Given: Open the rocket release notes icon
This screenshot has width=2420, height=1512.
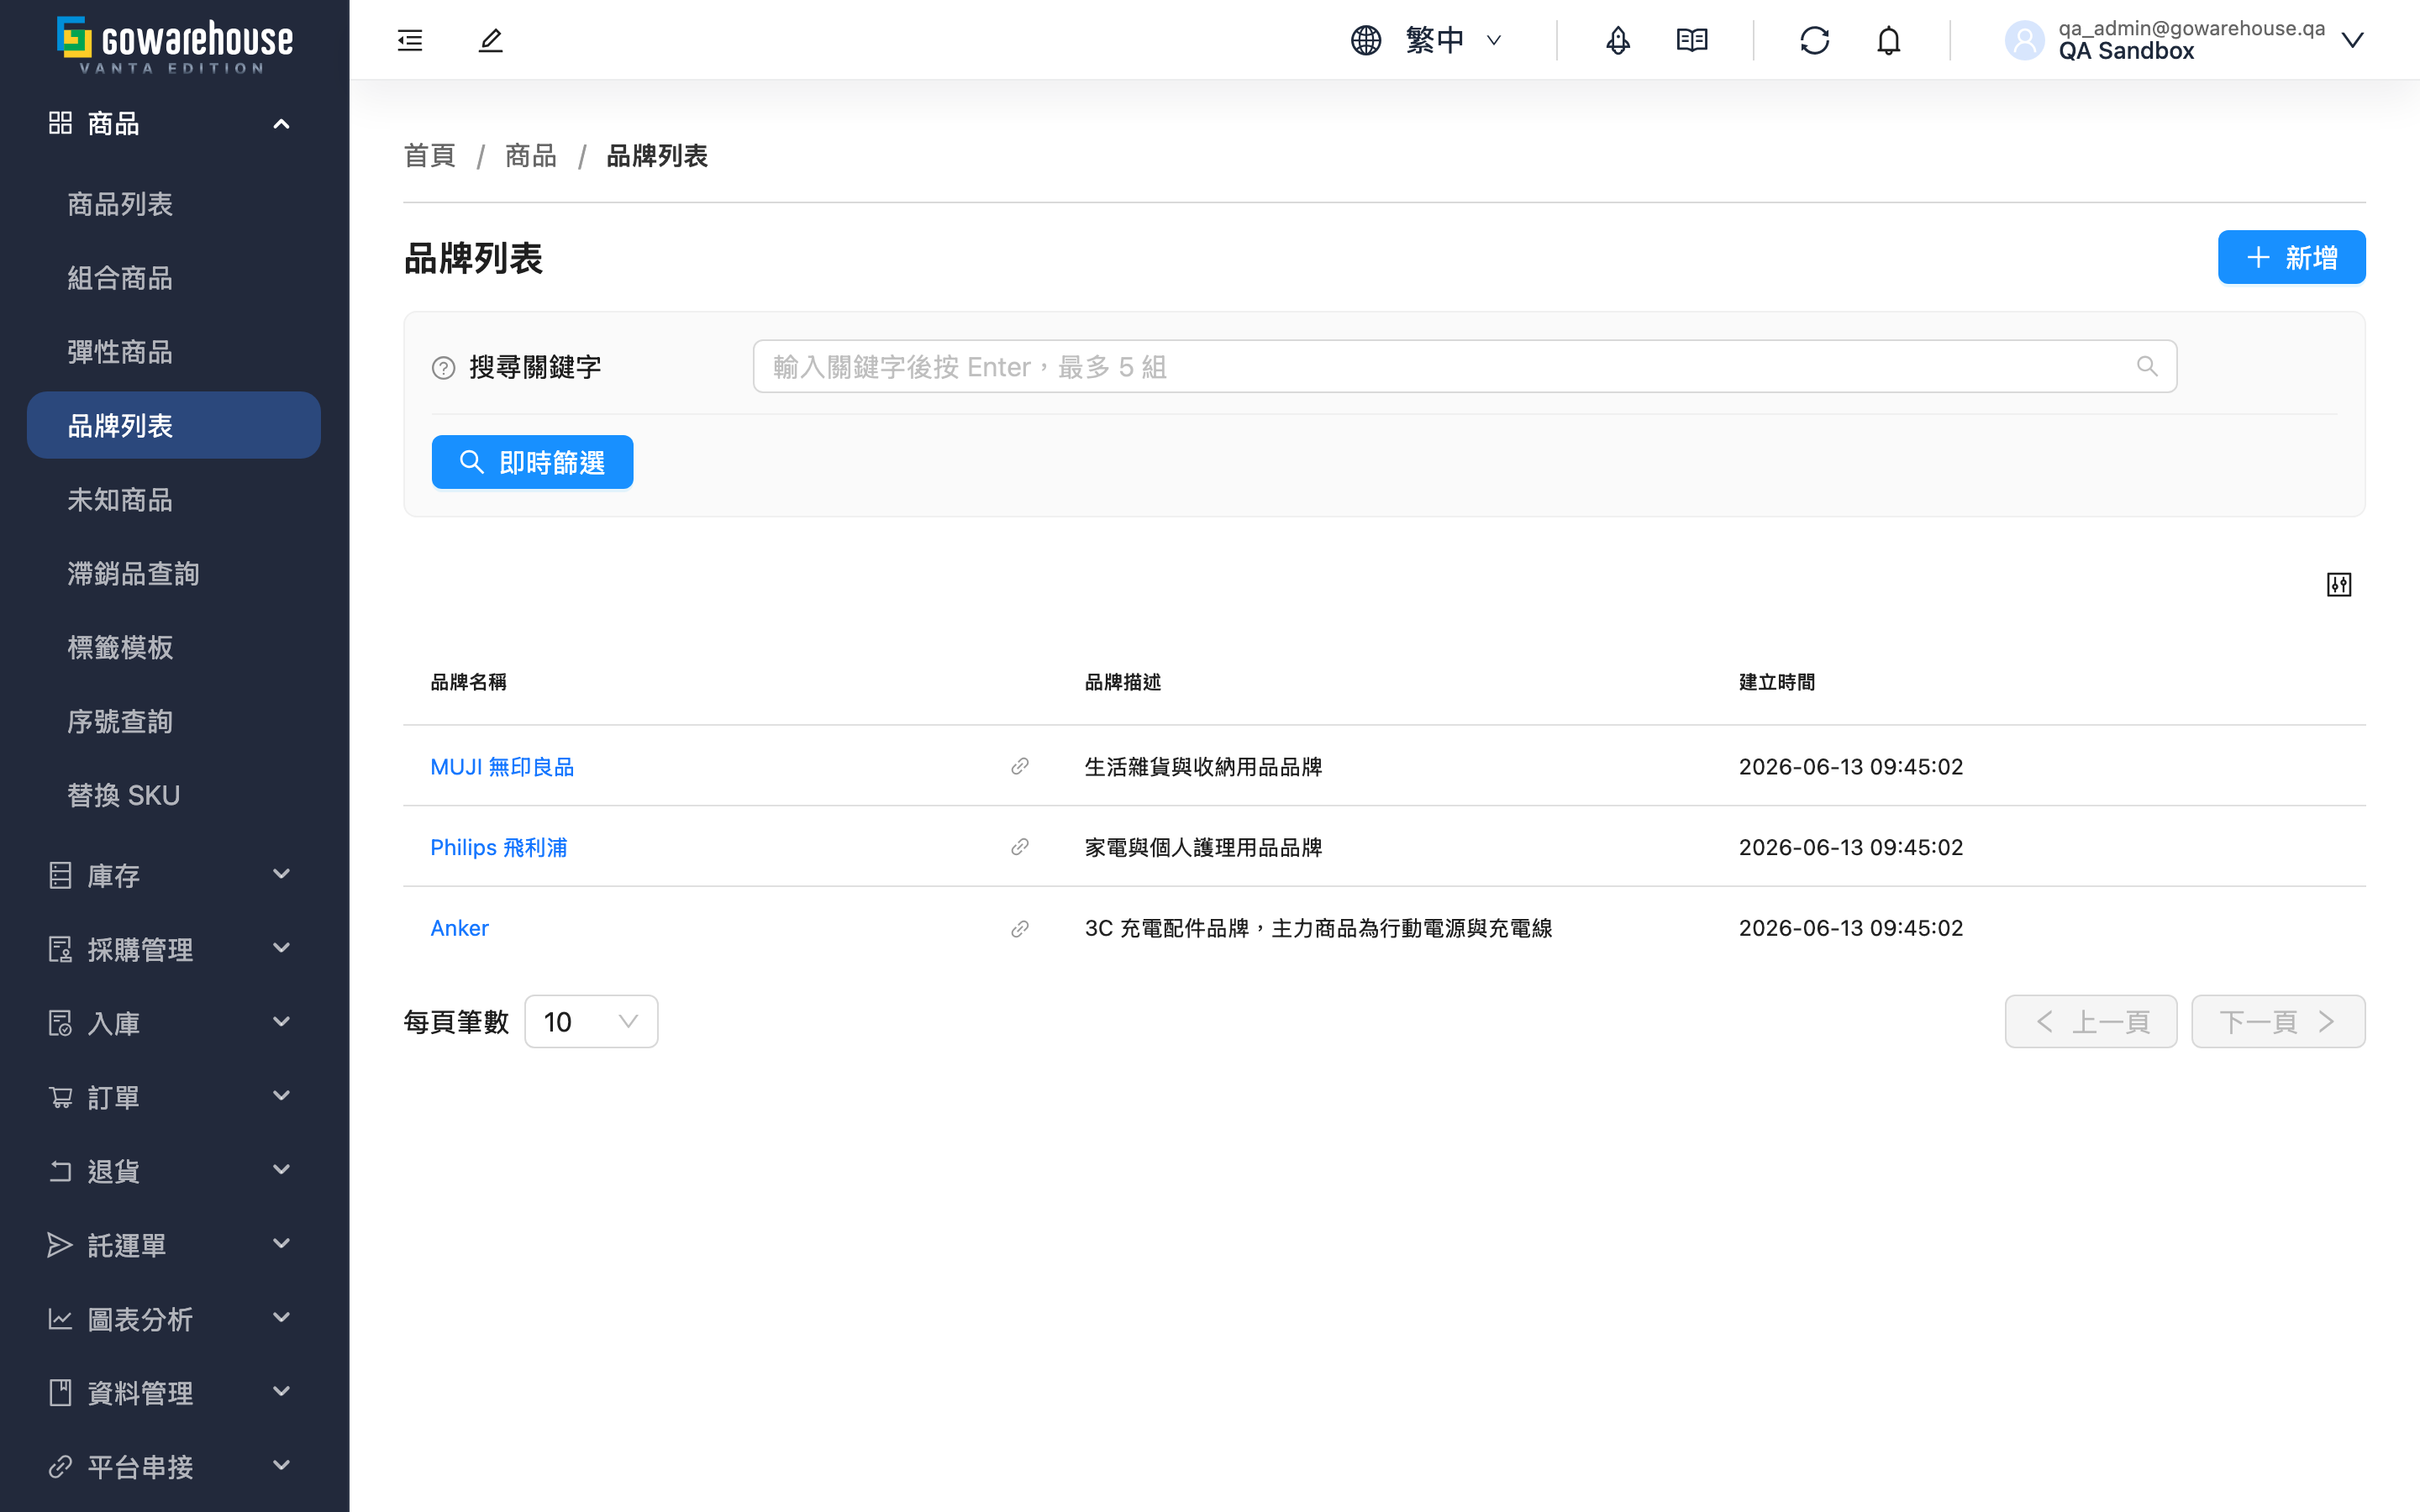Looking at the screenshot, I should (x=1618, y=40).
